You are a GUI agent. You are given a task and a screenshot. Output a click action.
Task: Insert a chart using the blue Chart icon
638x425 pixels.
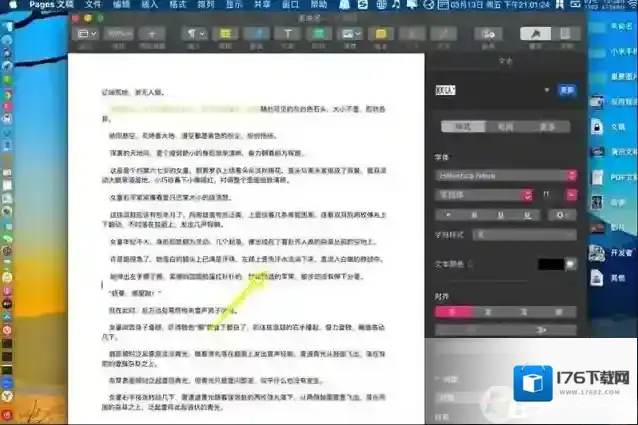(x=256, y=34)
